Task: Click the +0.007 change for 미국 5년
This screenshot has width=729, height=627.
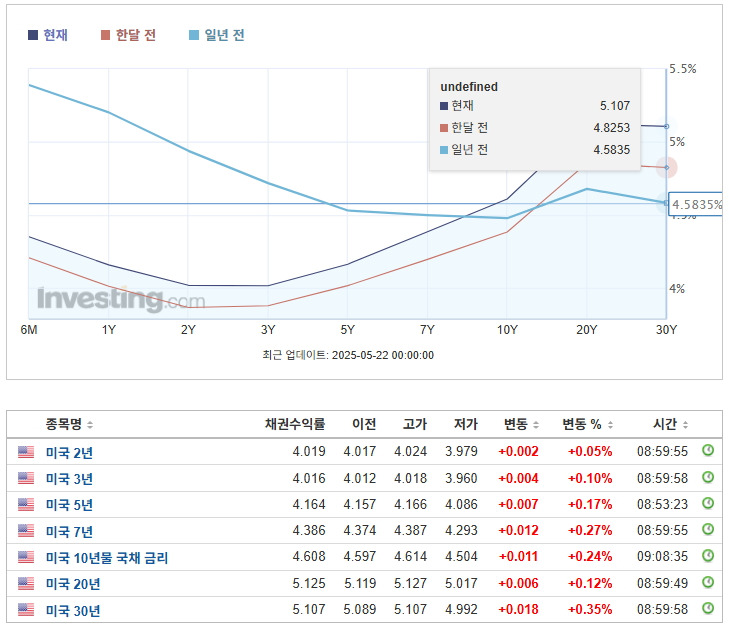Action: pos(518,504)
